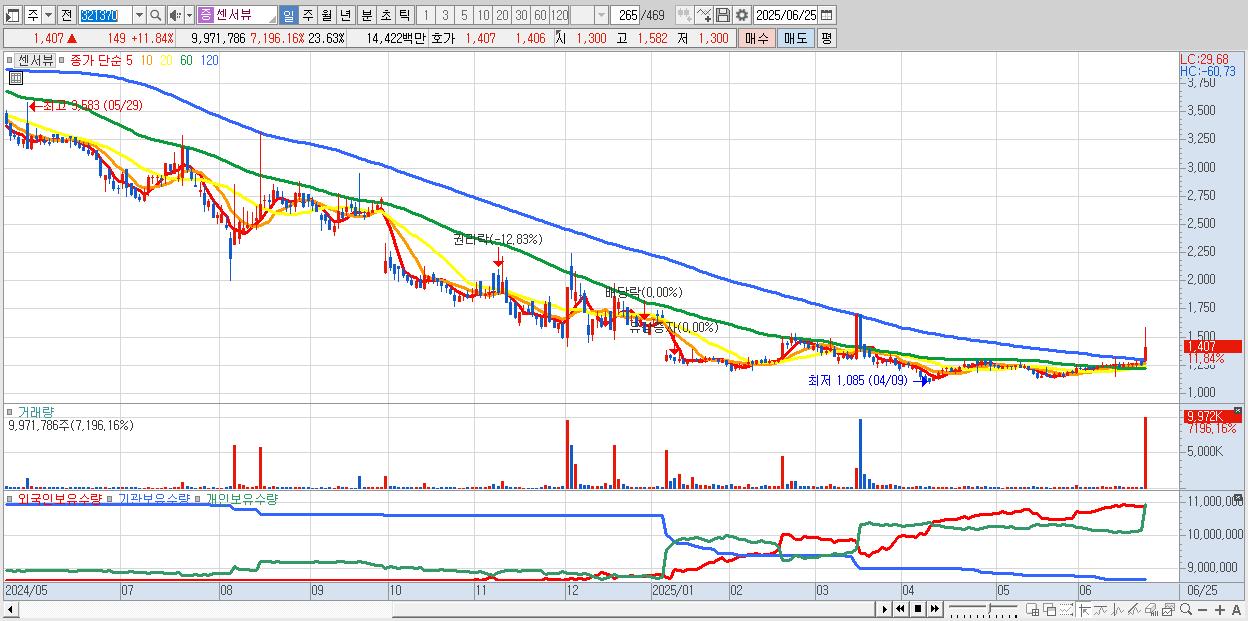Viewport: 1248px width, 621px height.
Task: Click the green 60 moving average legend label
Action: click(186, 60)
